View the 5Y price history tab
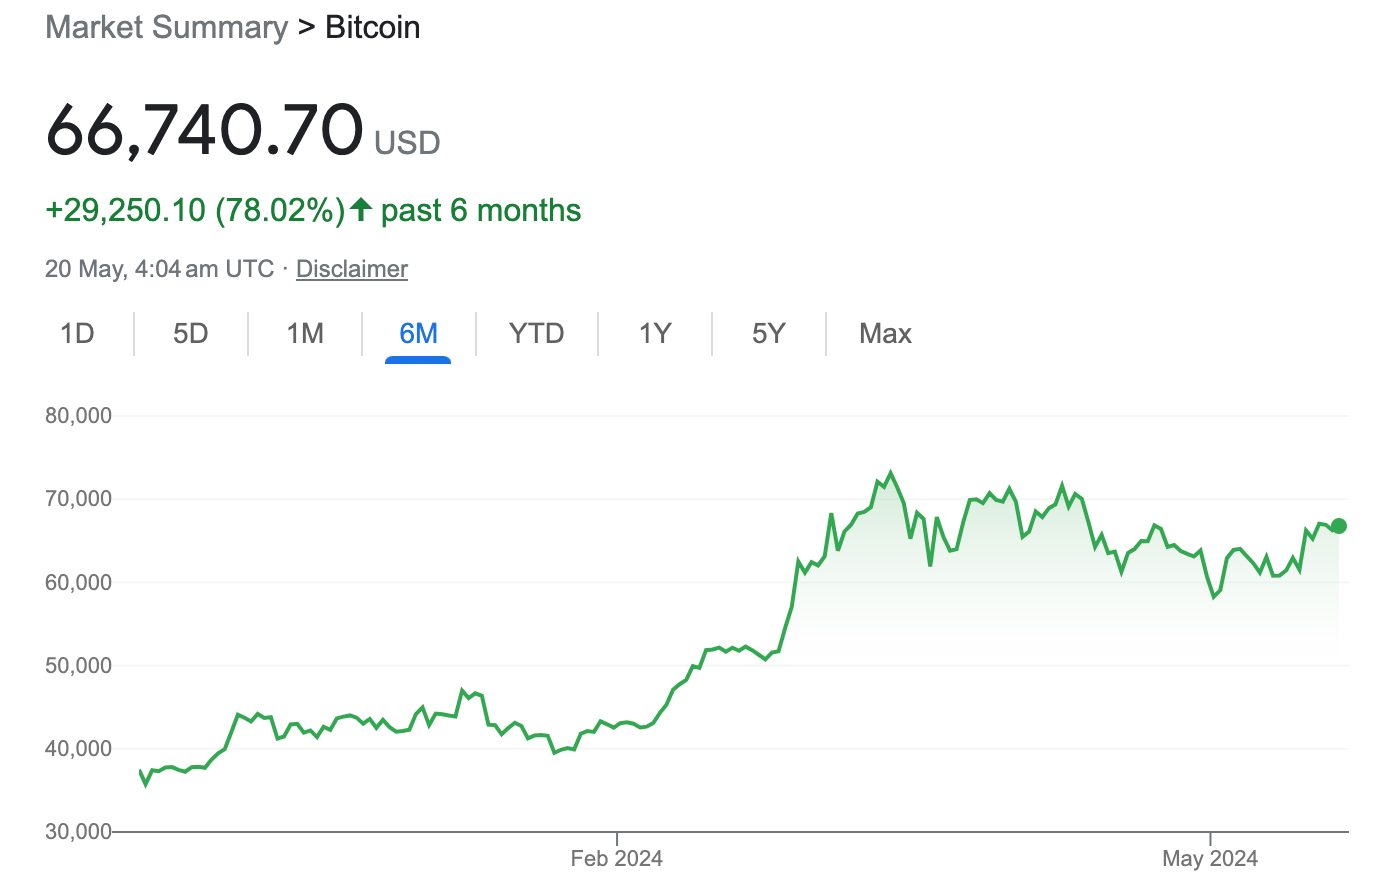1394x884 pixels. (769, 333)
